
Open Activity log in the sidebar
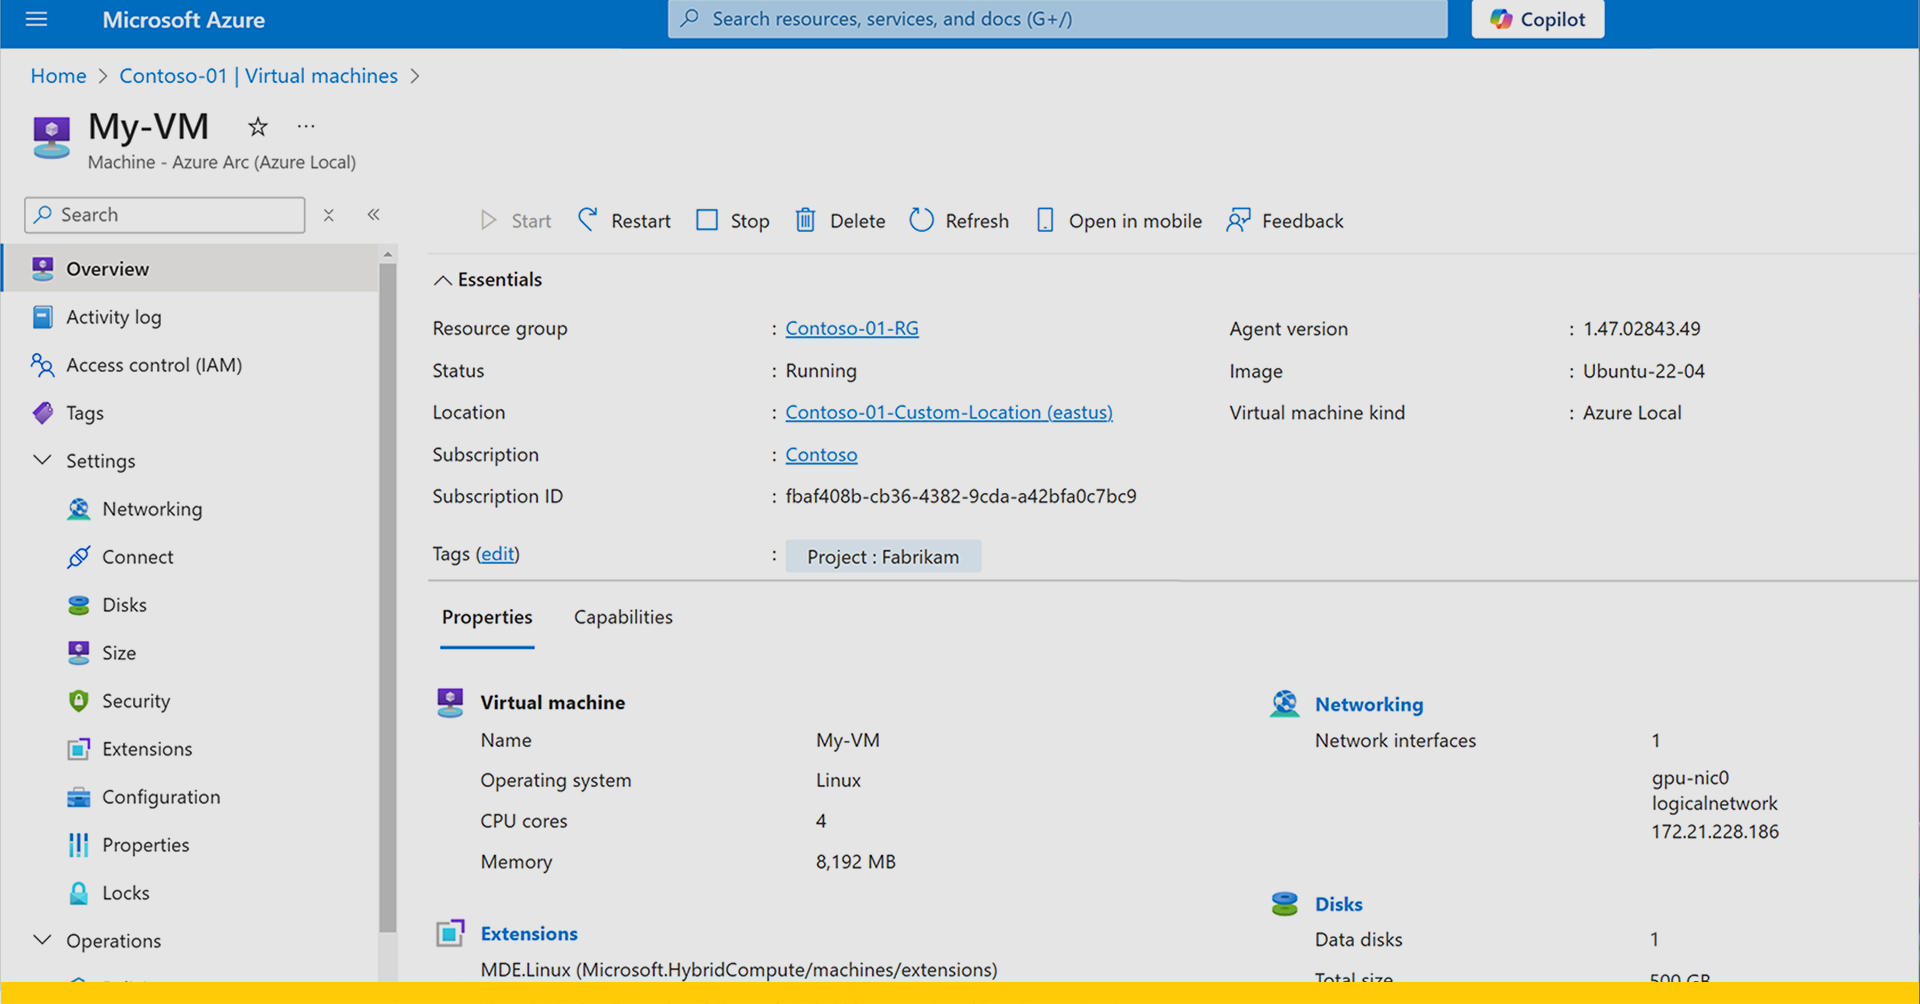pyautogui.click(x=113, y=317)
